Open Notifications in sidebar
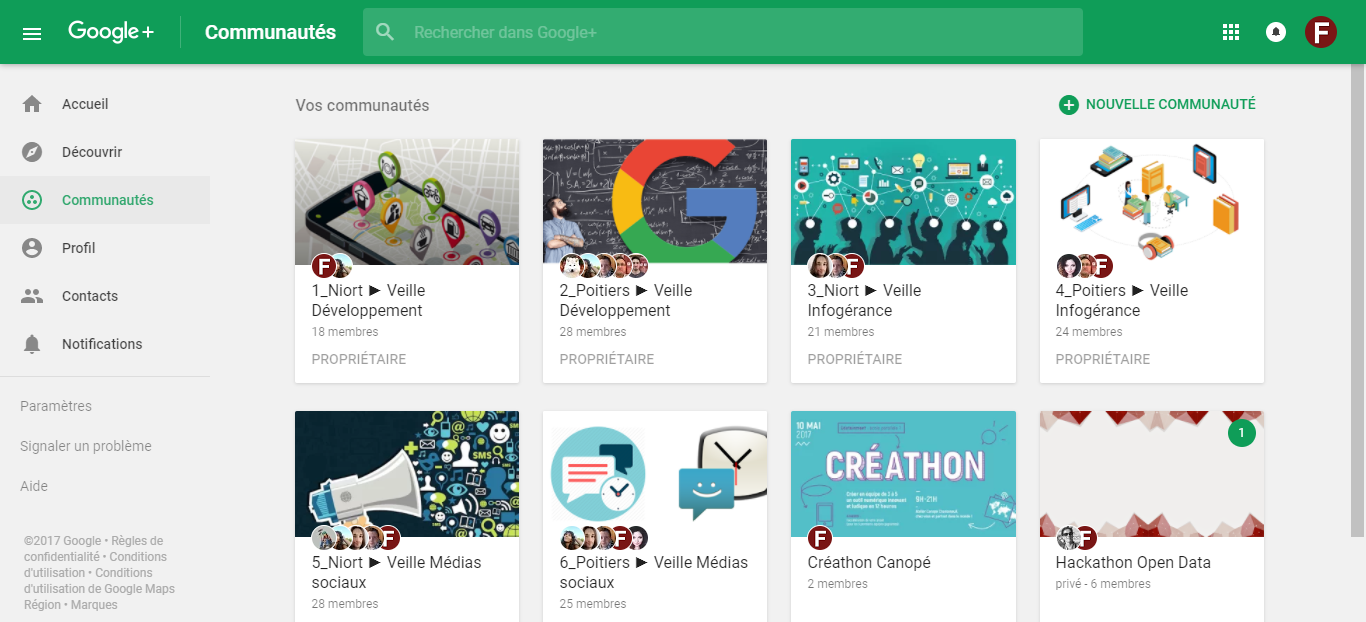 [x=105, y=344]
